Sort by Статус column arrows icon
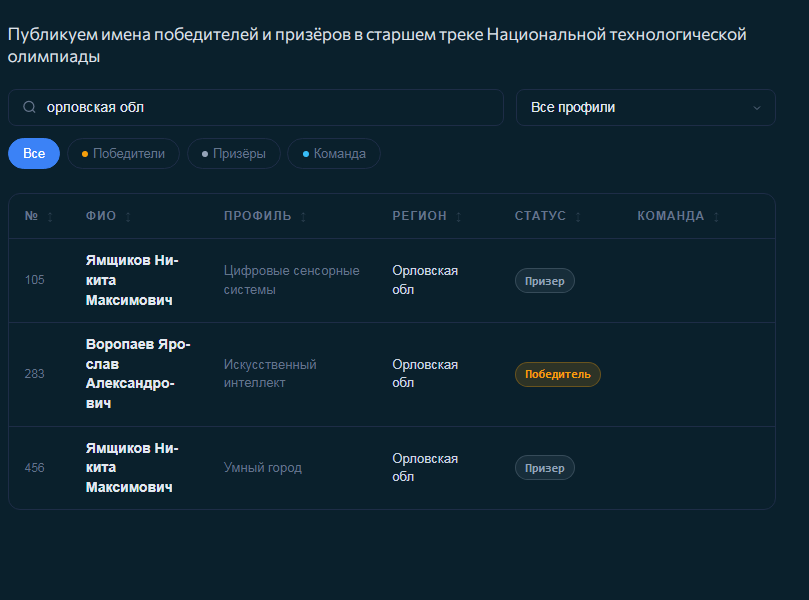This screenshot has height=600, width=809. point(578,217)
